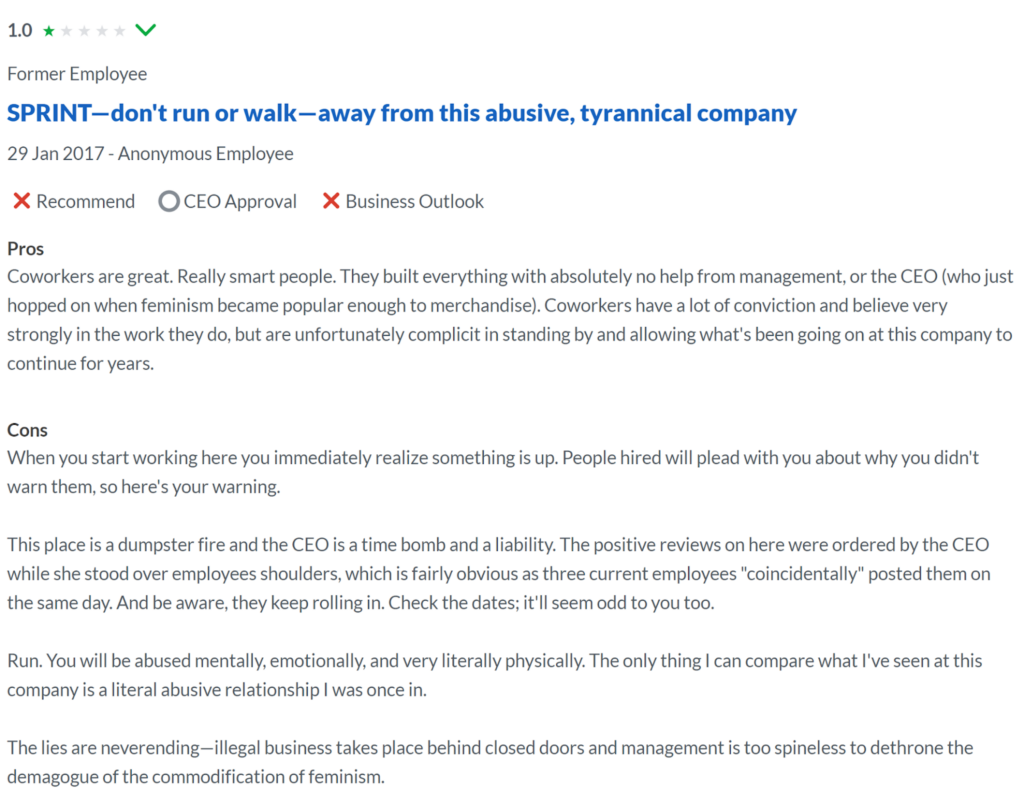
Task: Click the Pros heading
Action: [x=25, y=249]
